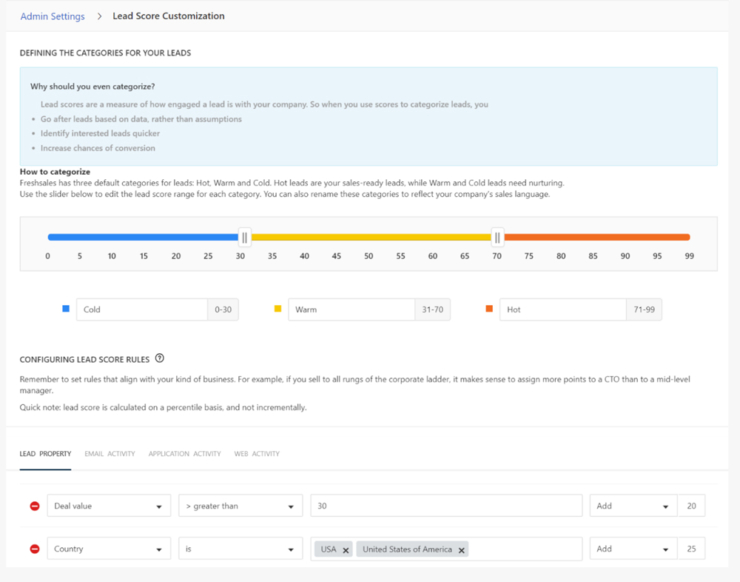The height and width of the screenshot is (582, 740).
Task: Switch to the Web Activity tab
Action: [x=257, y=454]
